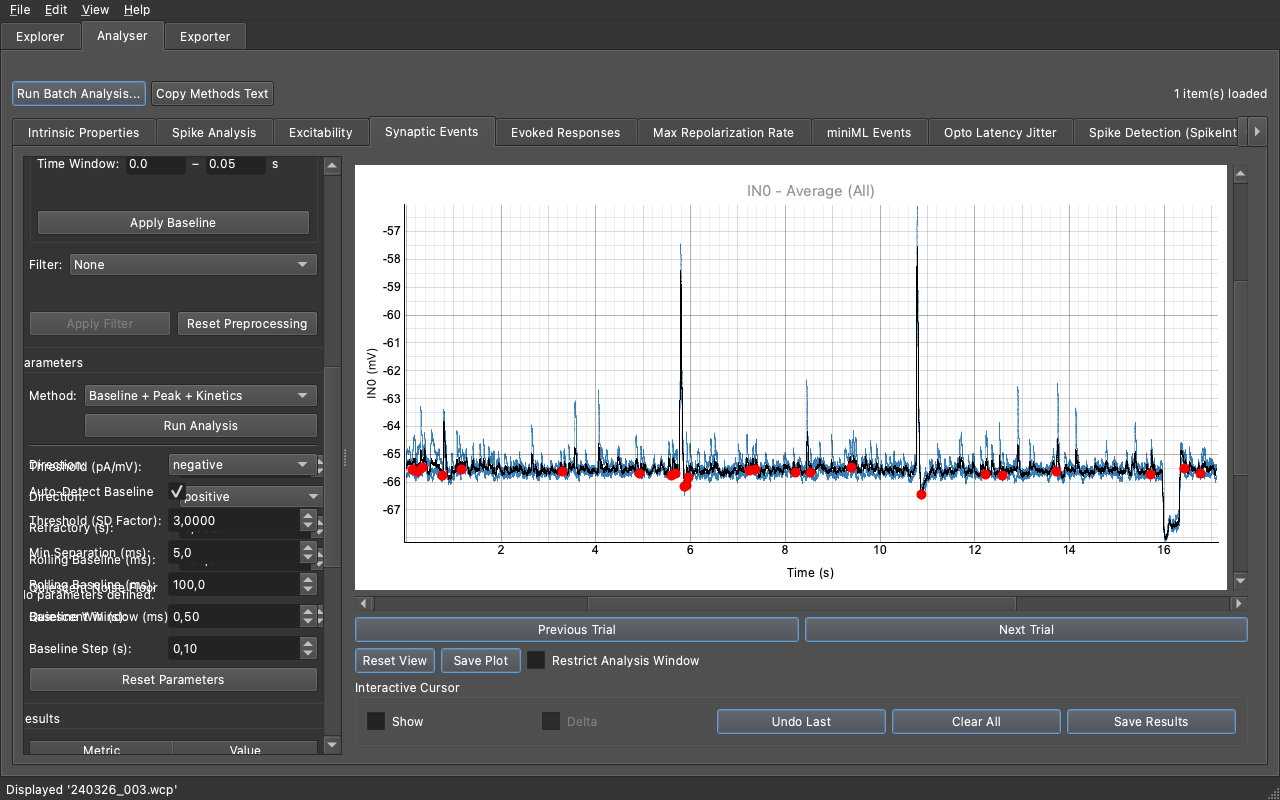Enable Restrict Analysis Window checkbox
1280x800 pixels.
[x=536, y=661]
